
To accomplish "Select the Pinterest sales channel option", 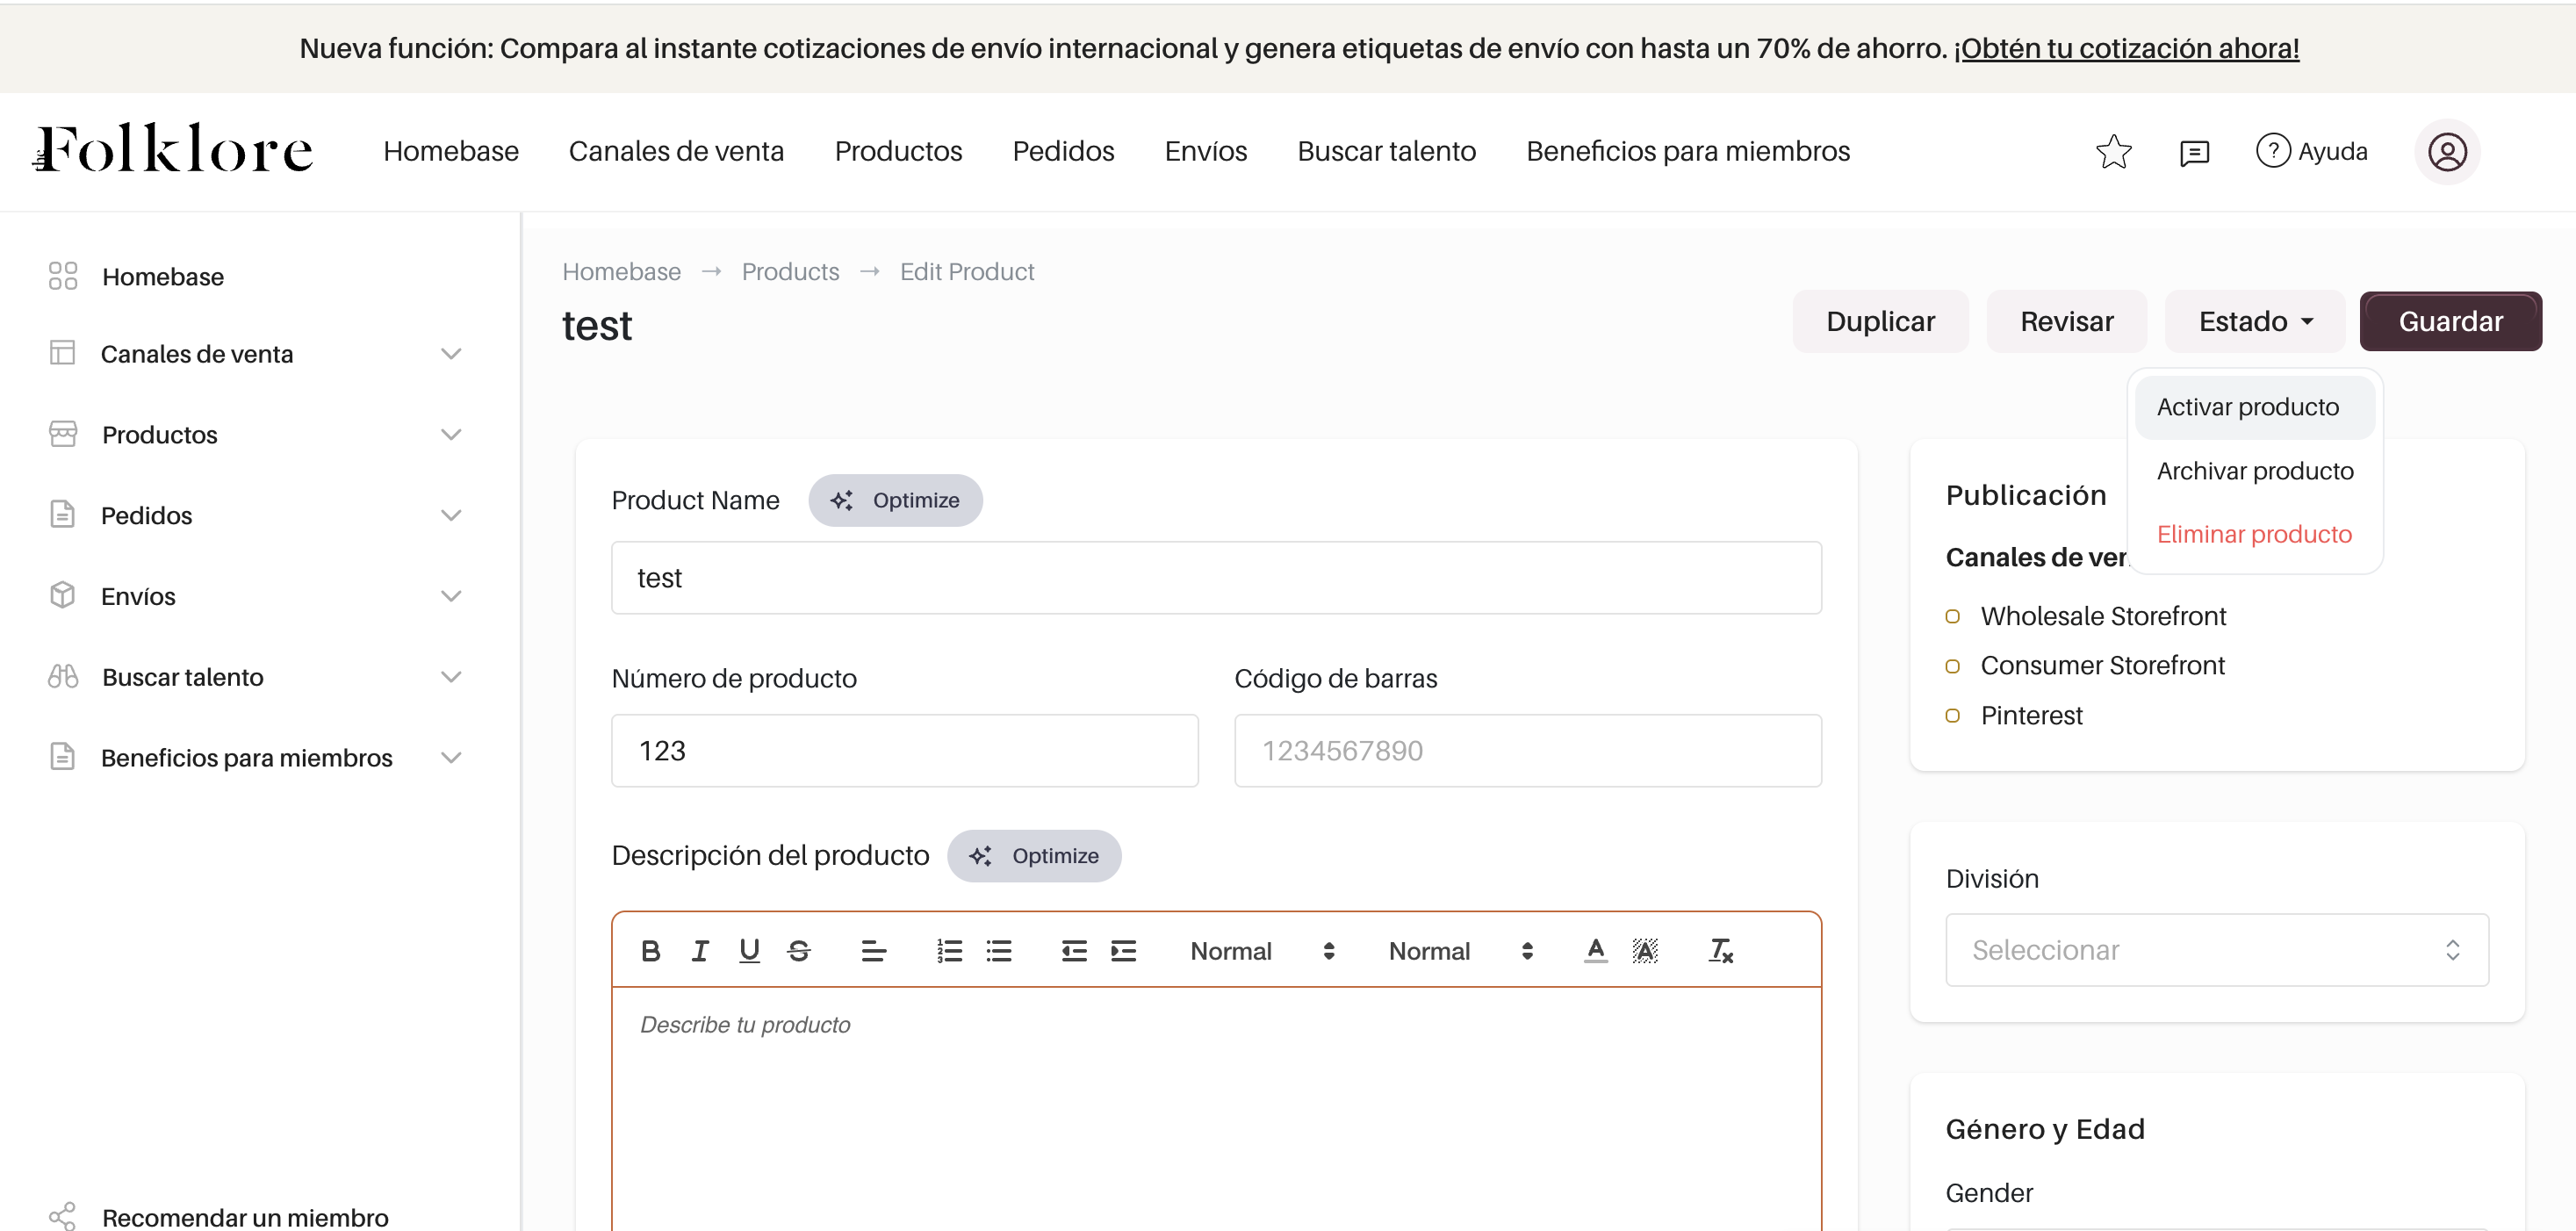I will 1953,715.
